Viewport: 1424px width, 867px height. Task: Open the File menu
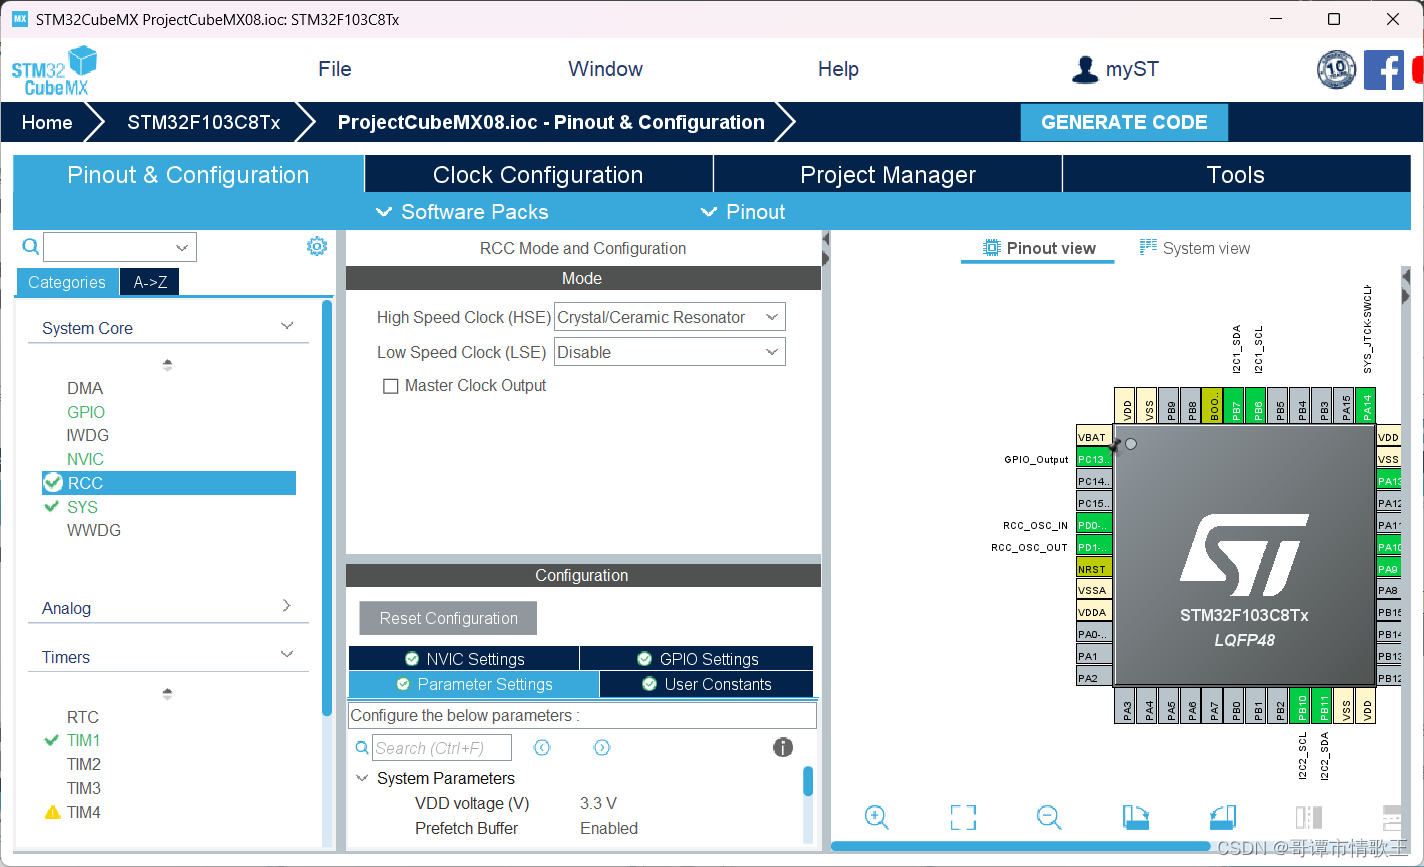click(x=335, y=69)
